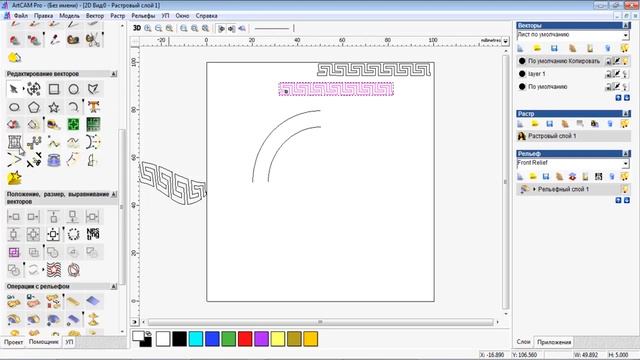Open the ruler units dropdown arrow
The width and height of the screenshot is (640, 360).
click(505, 41)
